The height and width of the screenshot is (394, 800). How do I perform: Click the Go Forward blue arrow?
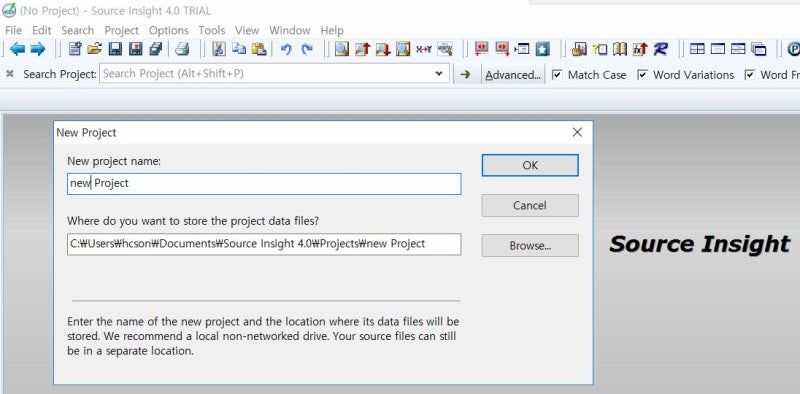[x=37, y=49]
